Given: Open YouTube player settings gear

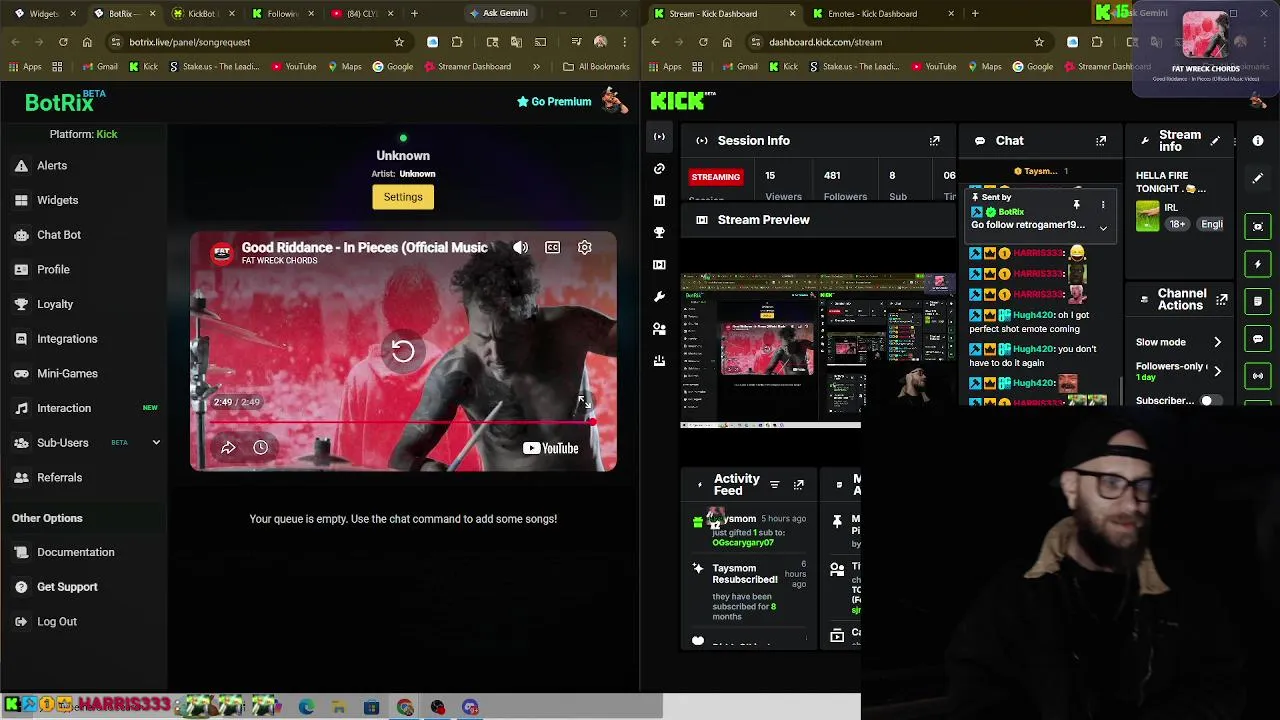Looking at the screenshot, I should pos(584,247).
